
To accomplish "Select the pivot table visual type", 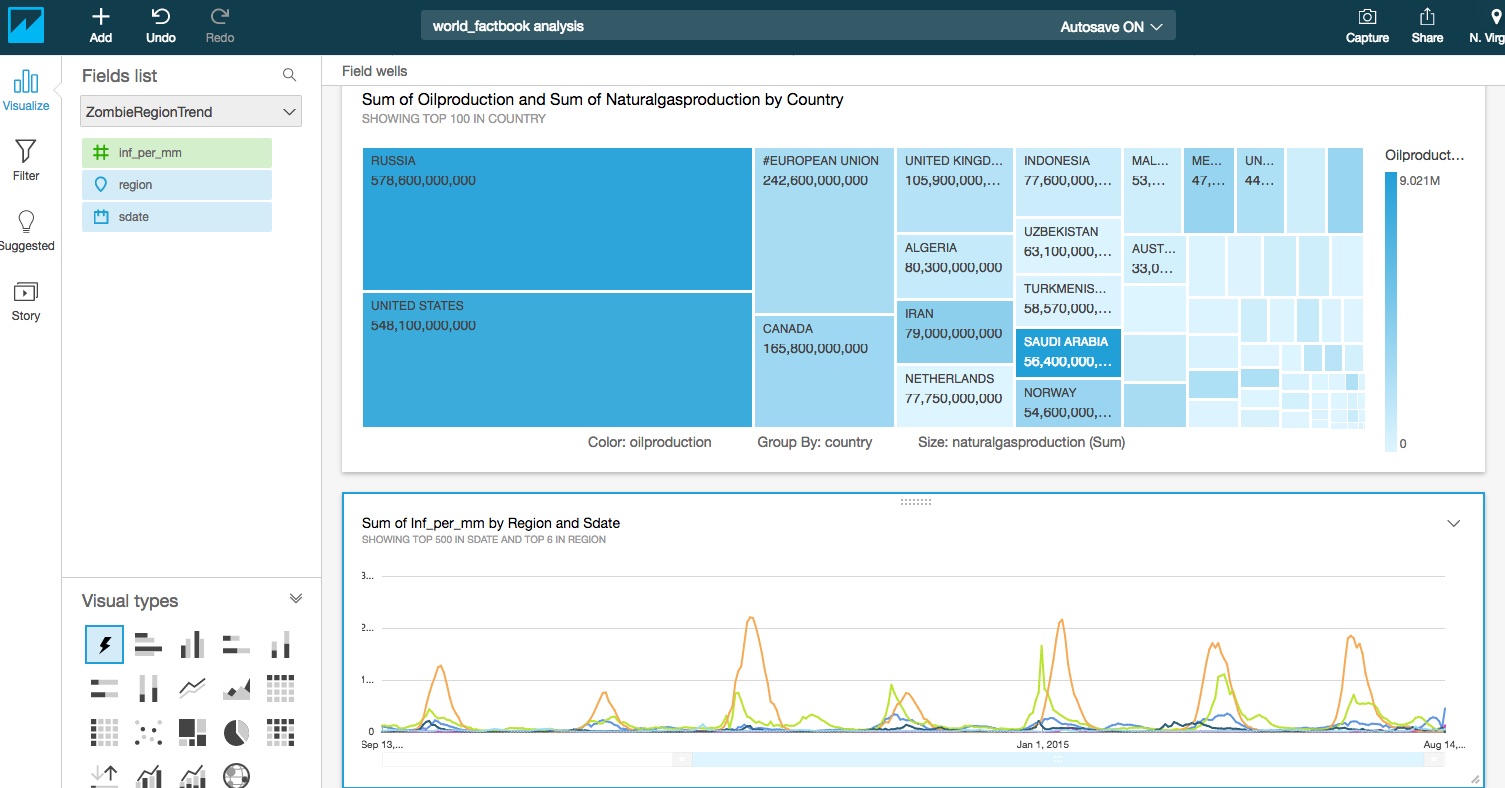I will point(280,688).
